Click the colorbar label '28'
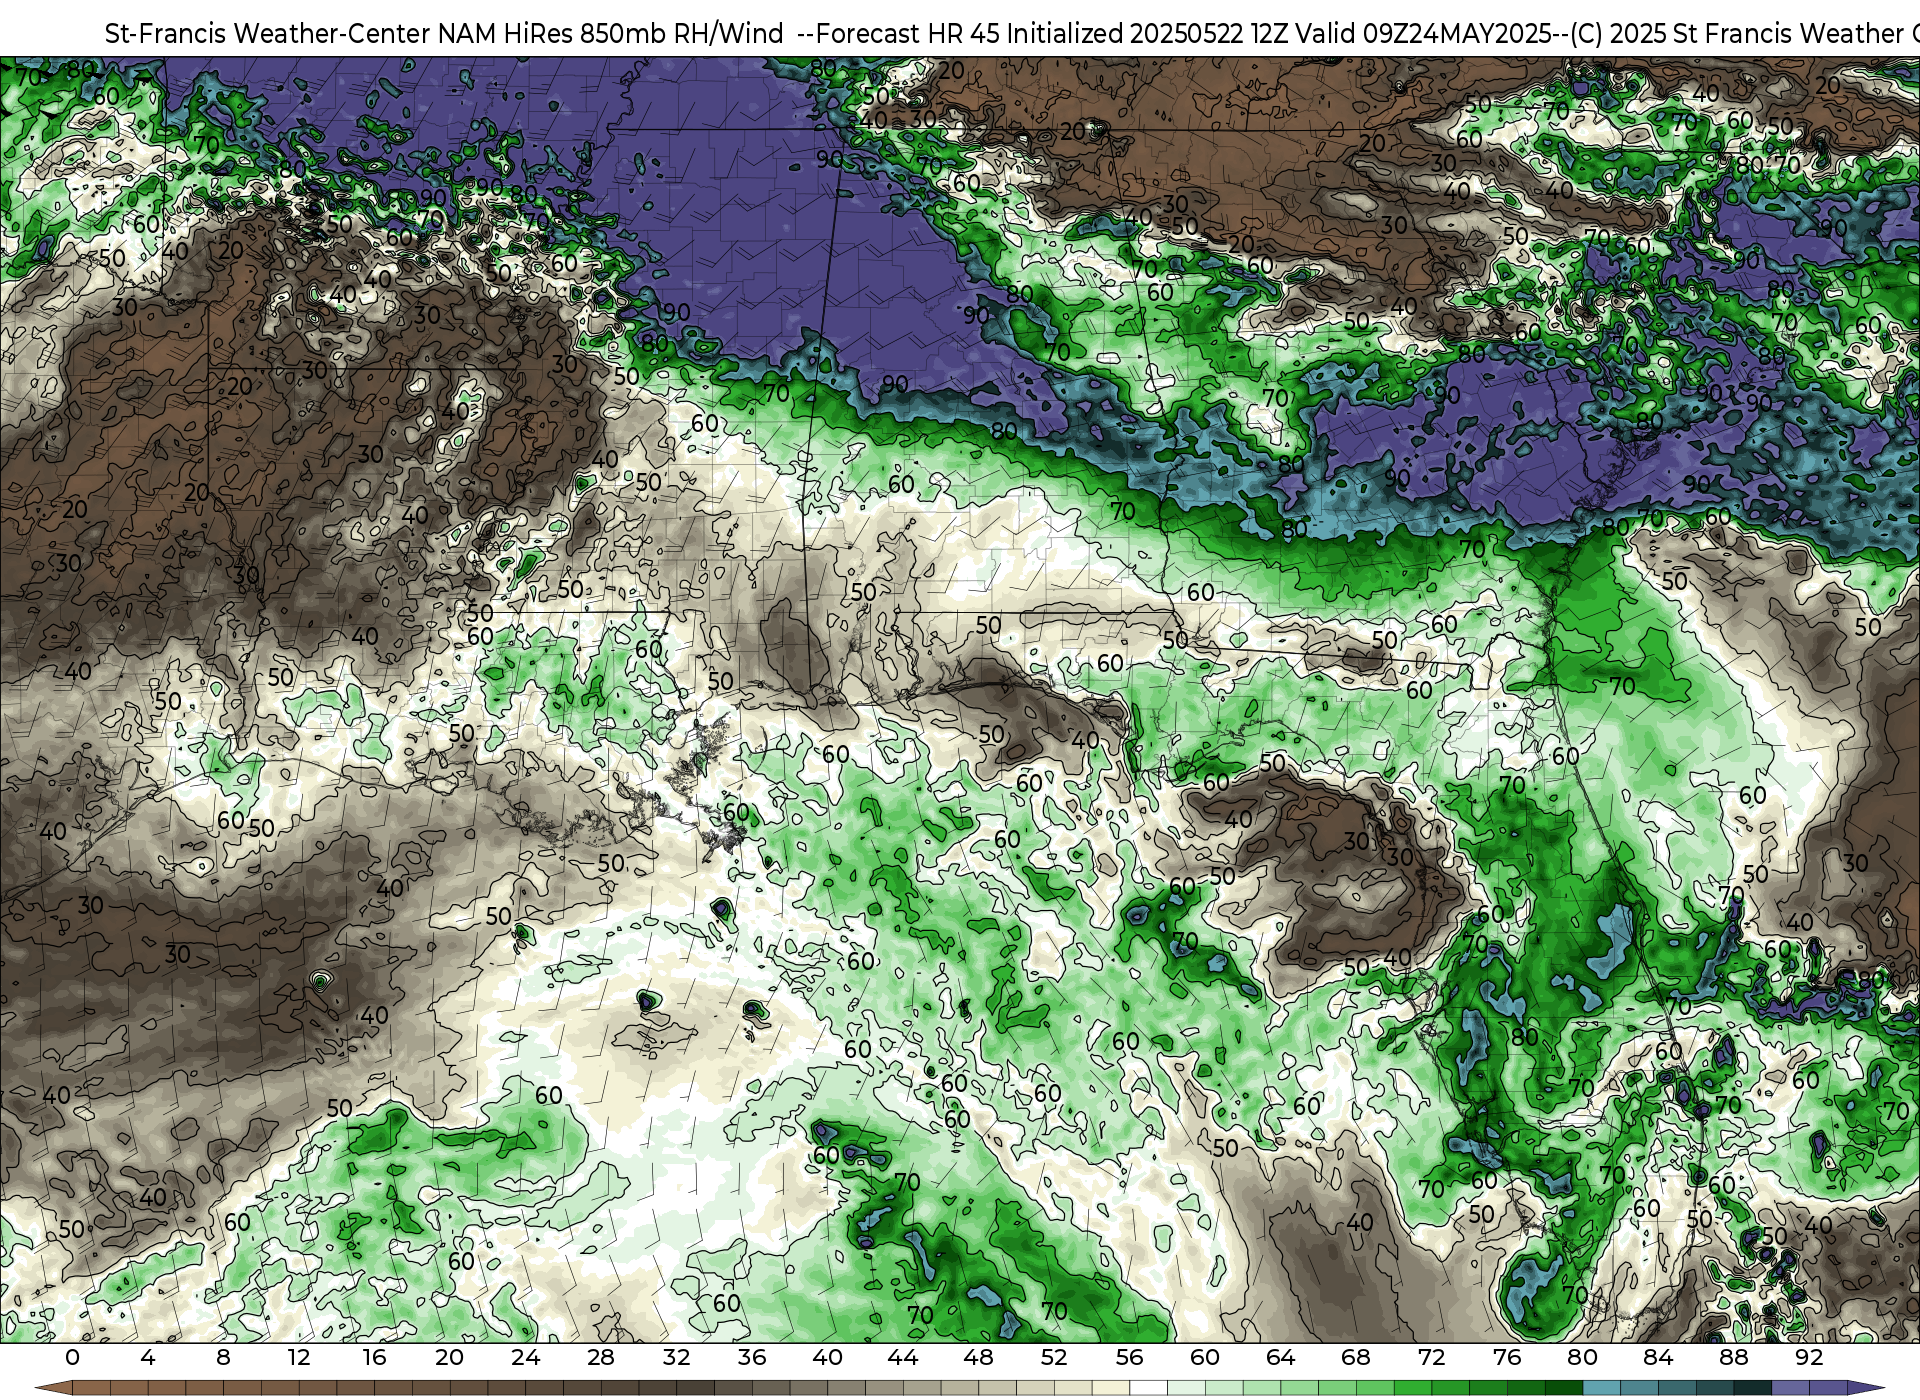Viewport: 1920px width, 1400px height. [601, 1357]
